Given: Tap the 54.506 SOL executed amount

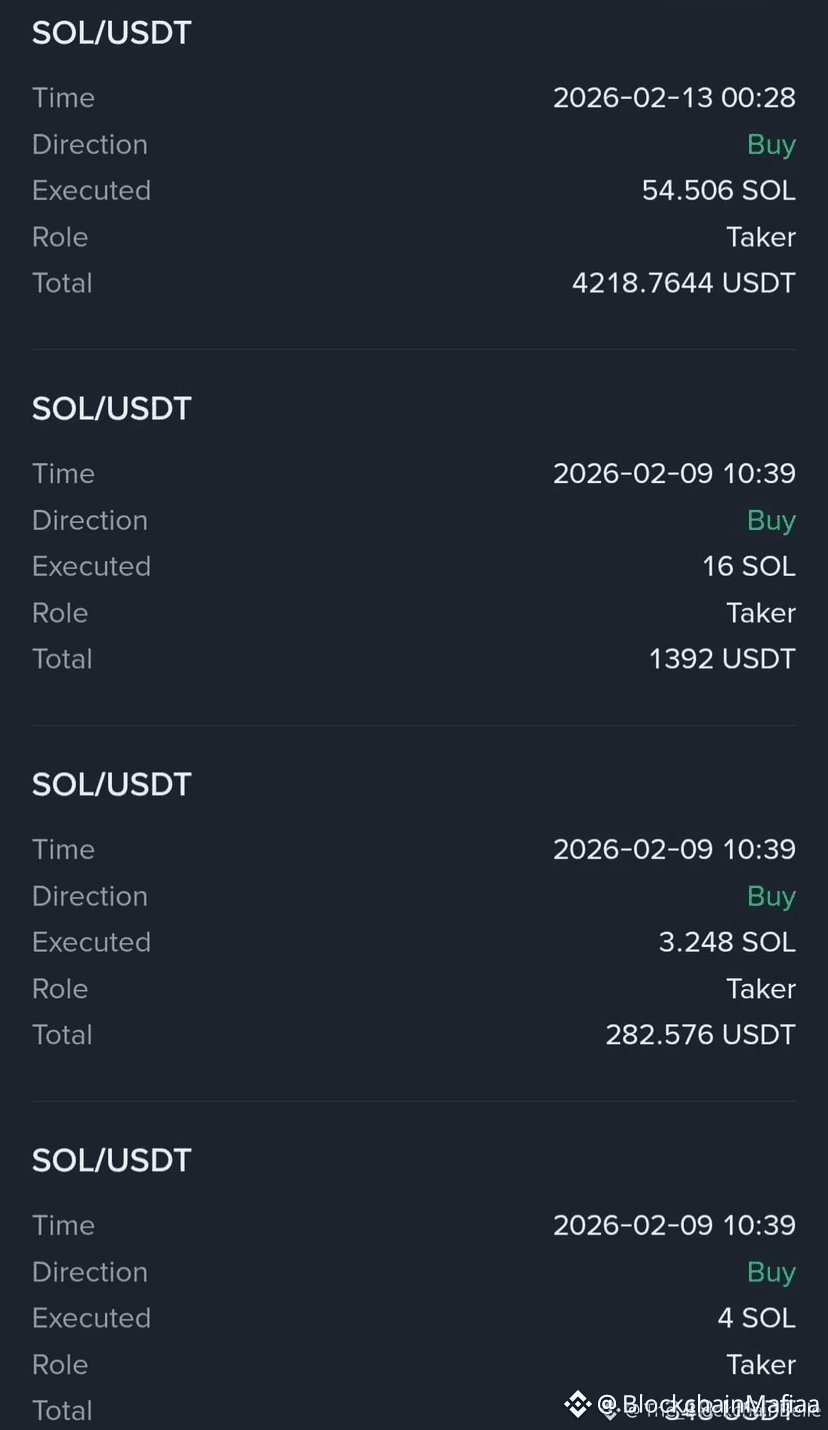Looking at the screenshot, I should pos(718,190).
